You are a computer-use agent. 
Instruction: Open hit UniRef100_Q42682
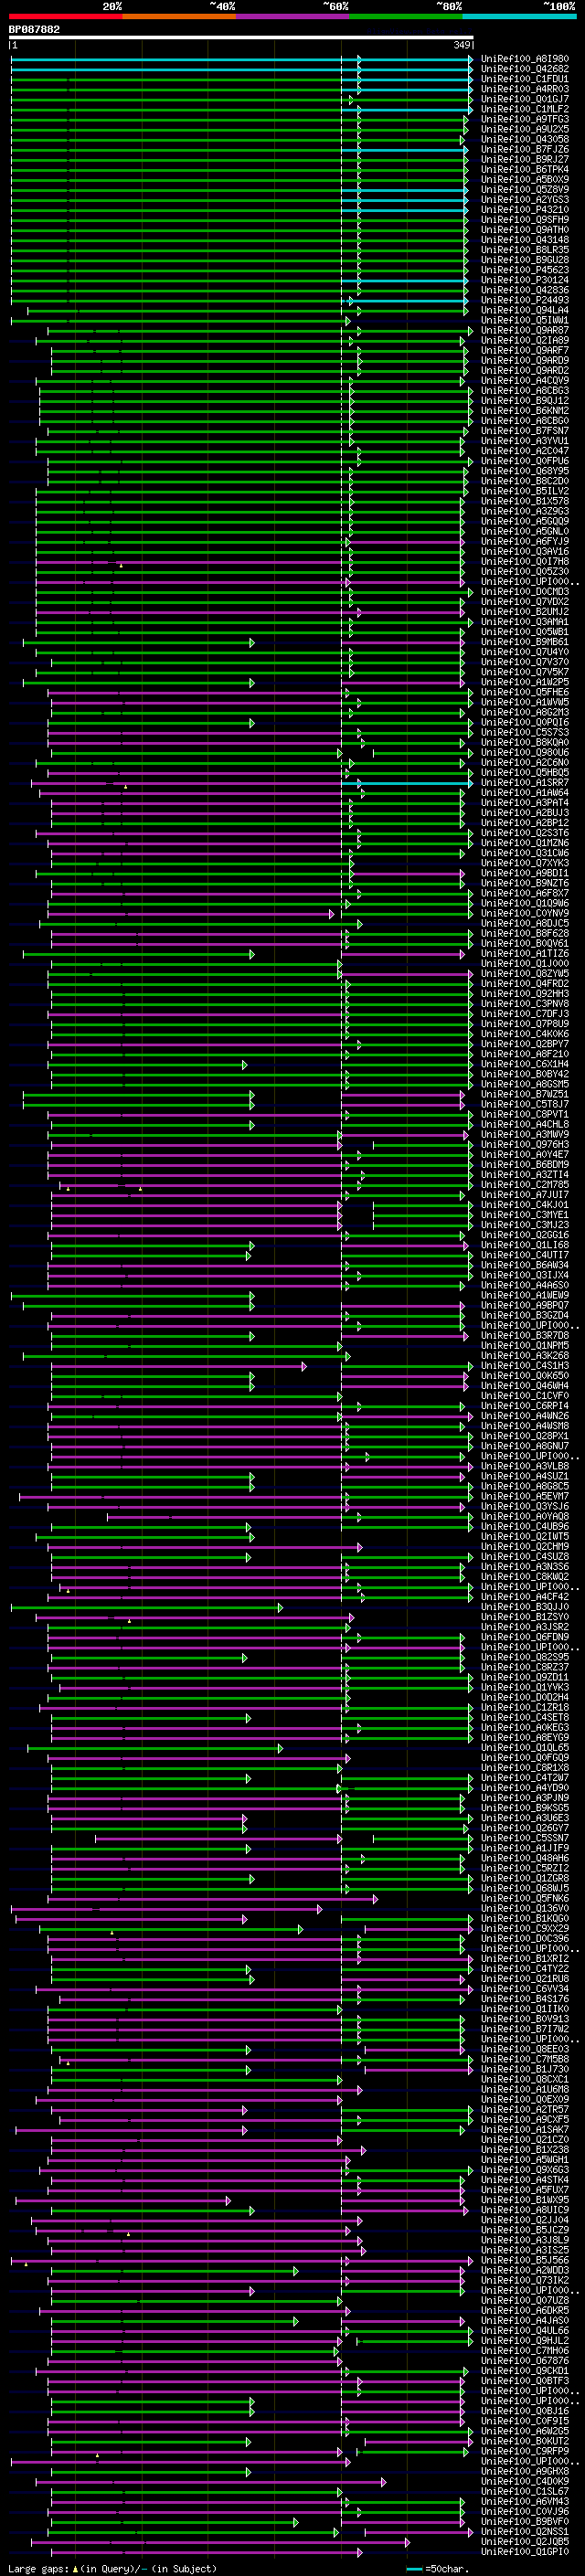coord(525,69)
